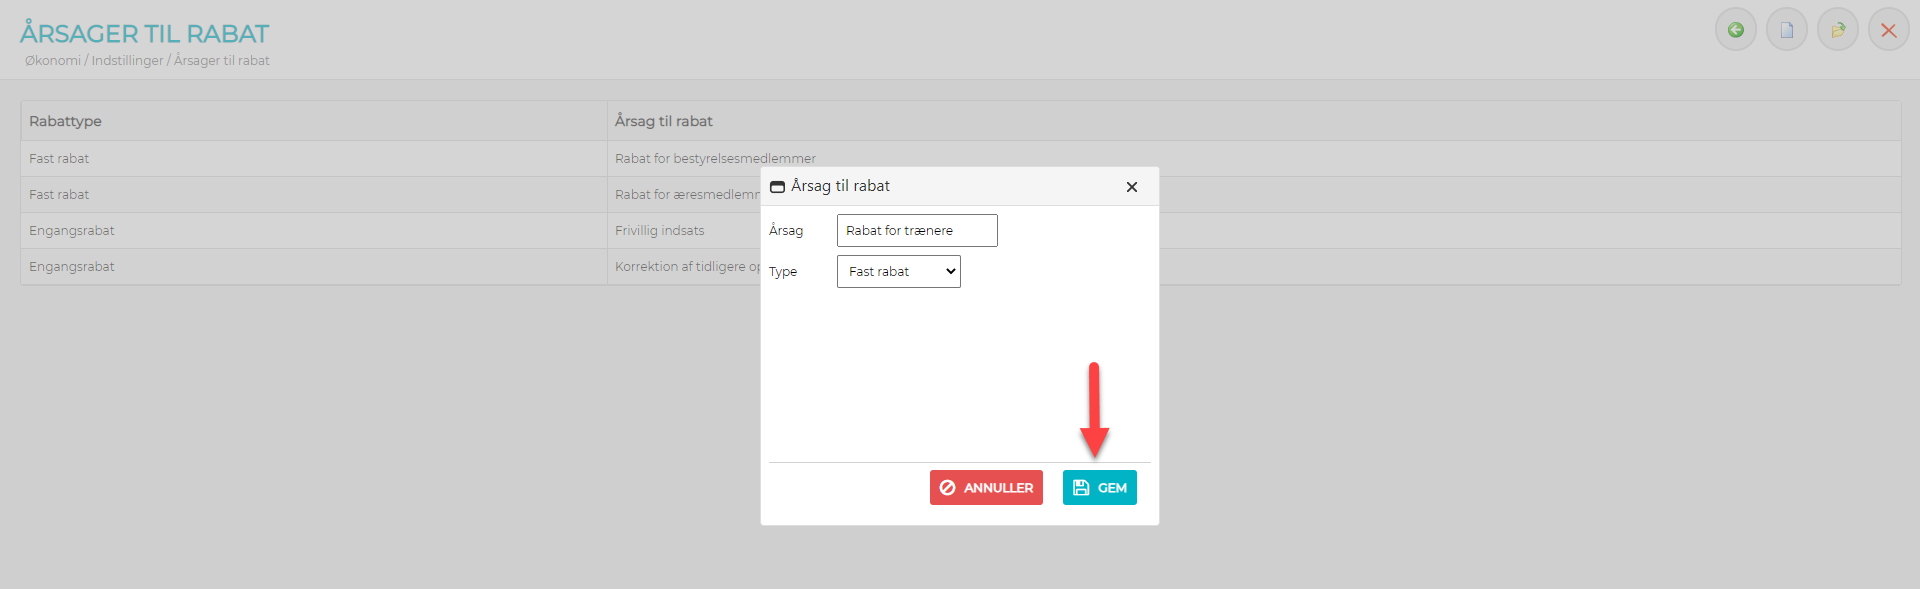Screen dimensions: 1920x589
Task: Open the Type dropdown showing Fast rabat
Action: (x=898, y=272)
